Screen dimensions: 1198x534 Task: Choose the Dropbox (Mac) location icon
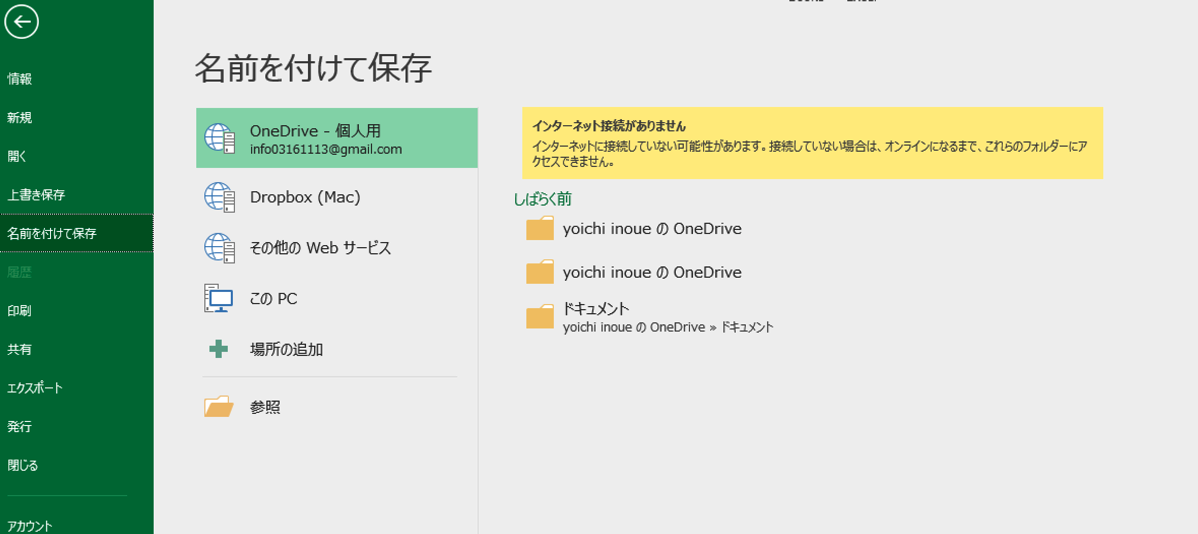click(219, 197)
